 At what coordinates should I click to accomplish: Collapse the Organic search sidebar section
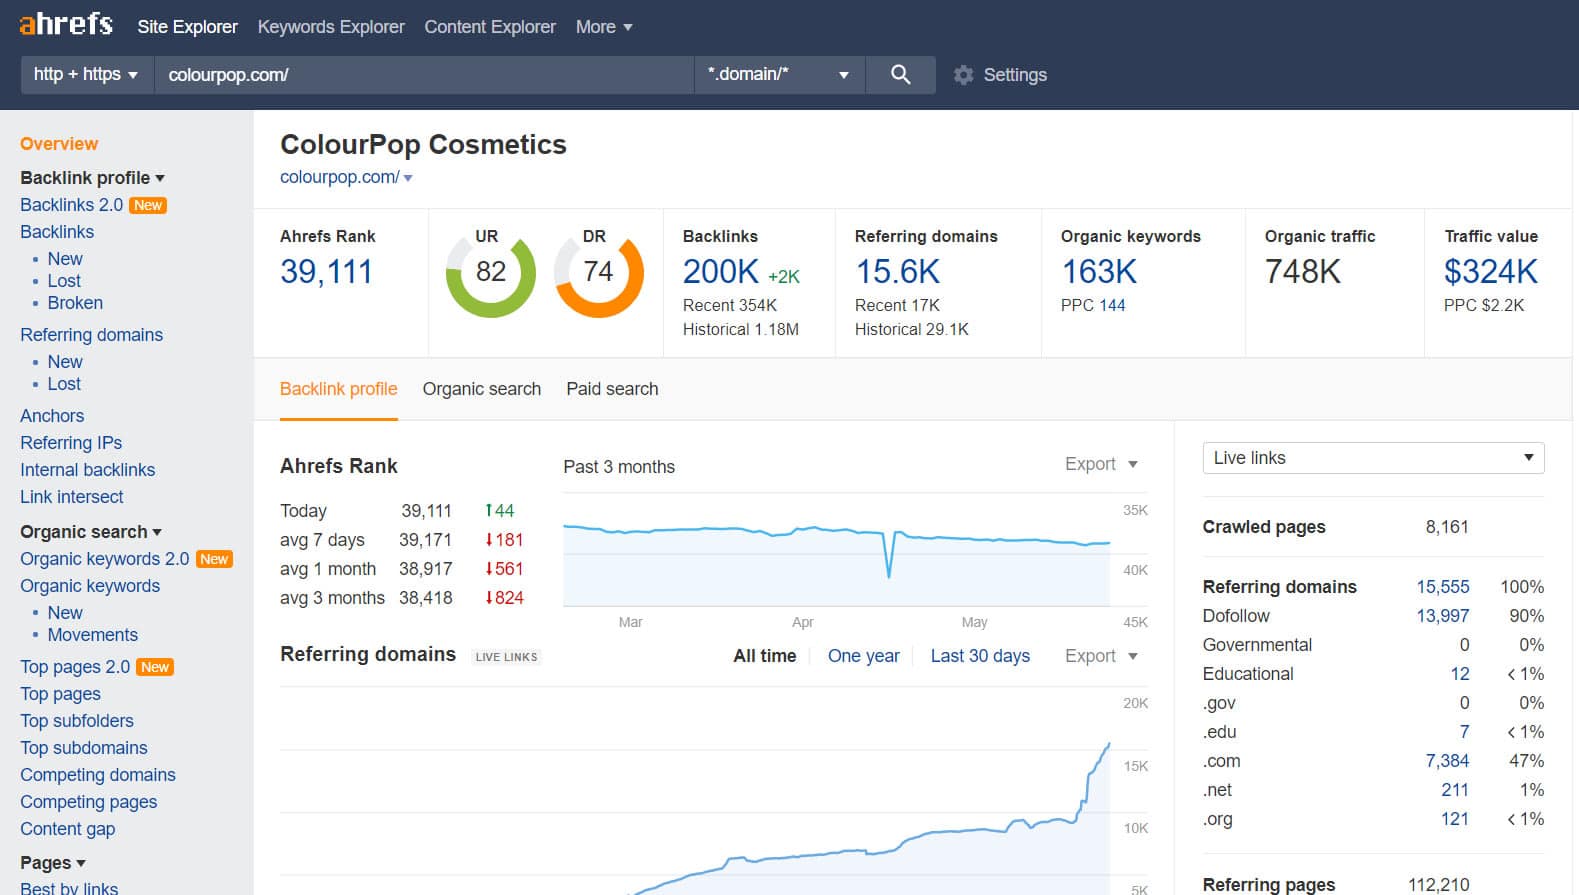click(x=91, y=532)
